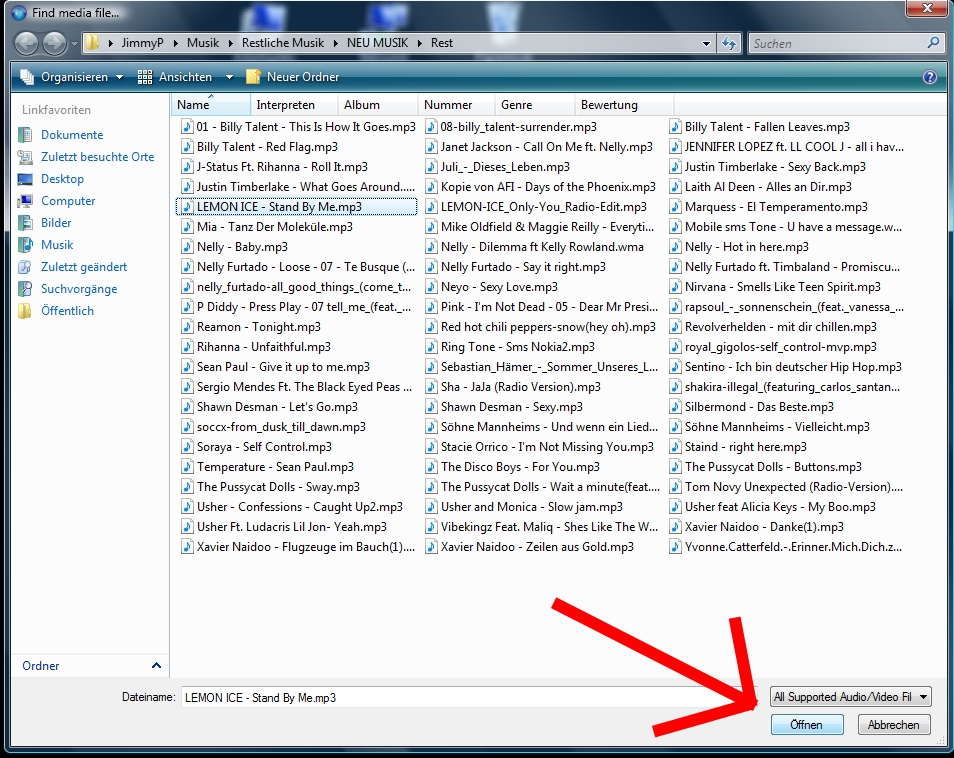Sort files by the Nummer column header
The width and height of the screenshot is (954, 758).
456,105
